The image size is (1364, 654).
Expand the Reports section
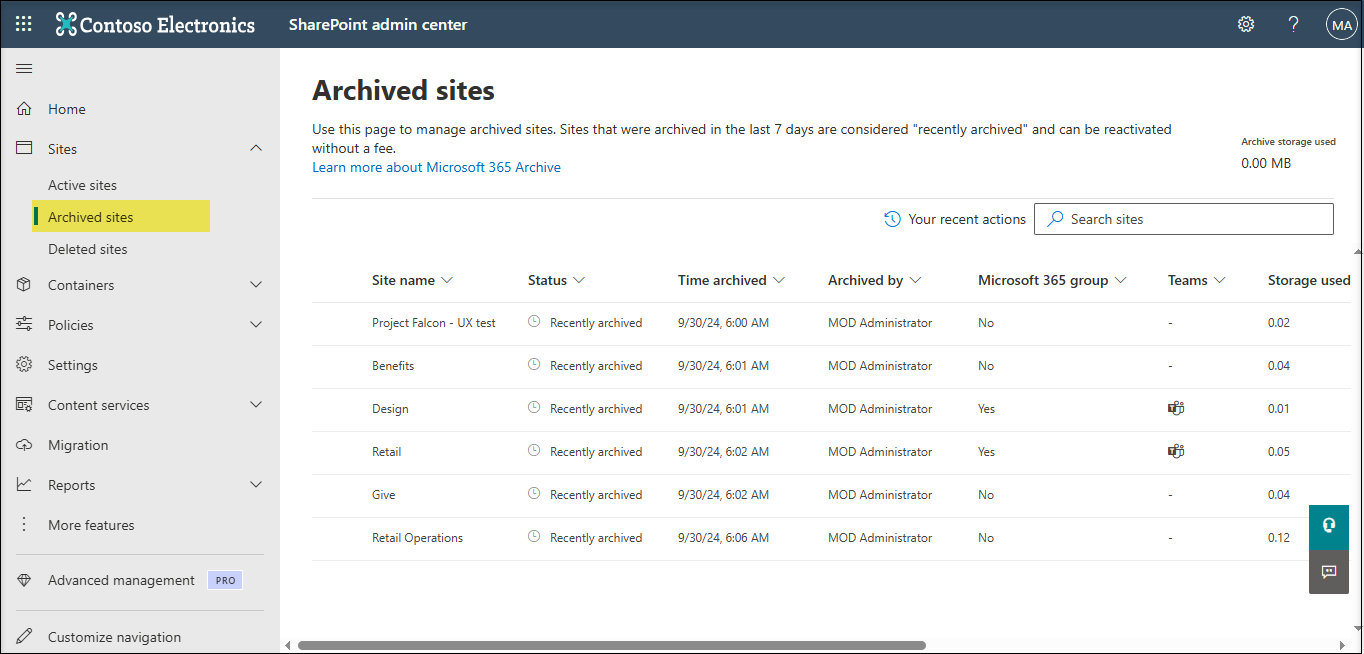256,484
